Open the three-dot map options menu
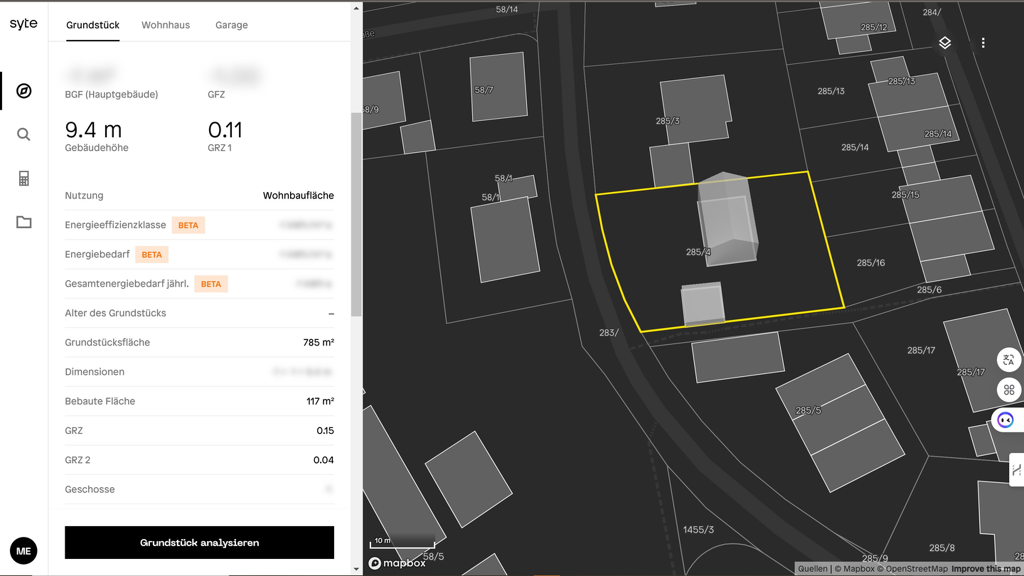 [x=983, y=43]
